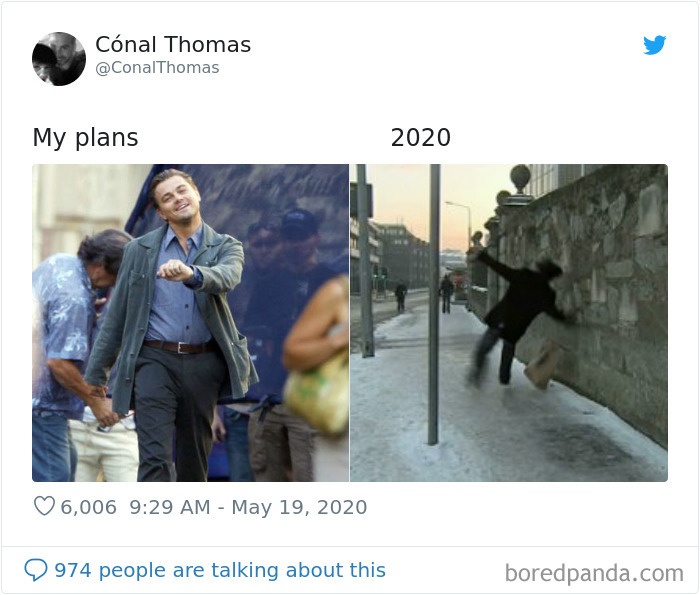The image size is (700, 595).
Task: Click the "My plans" tweet text
Action: coord(85,137)
